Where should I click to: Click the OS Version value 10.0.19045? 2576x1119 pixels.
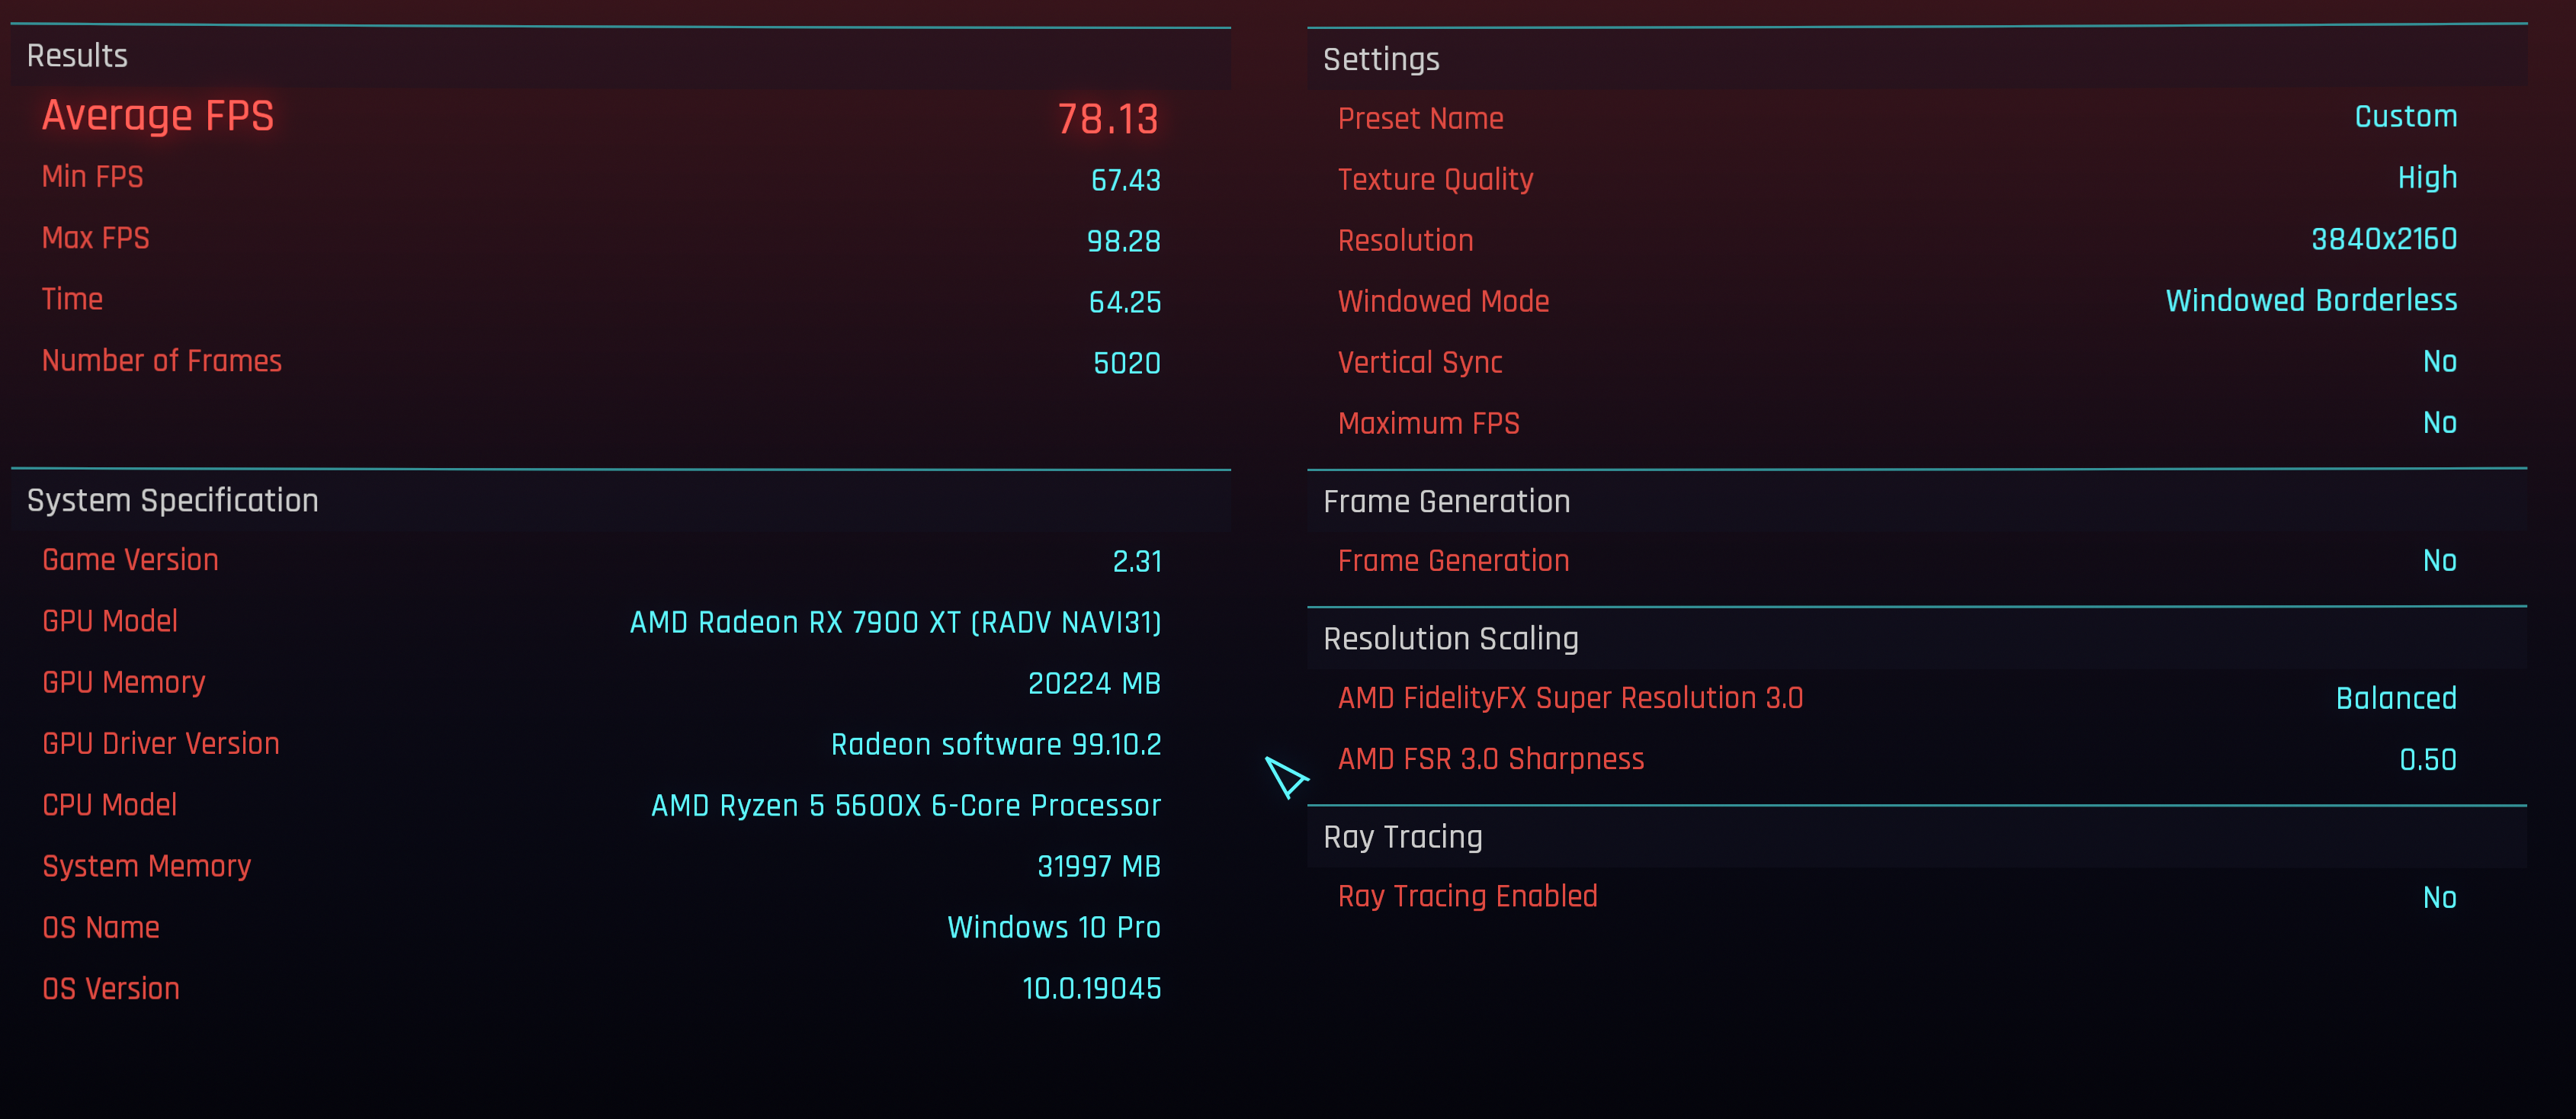click(x=1091, y=989)
